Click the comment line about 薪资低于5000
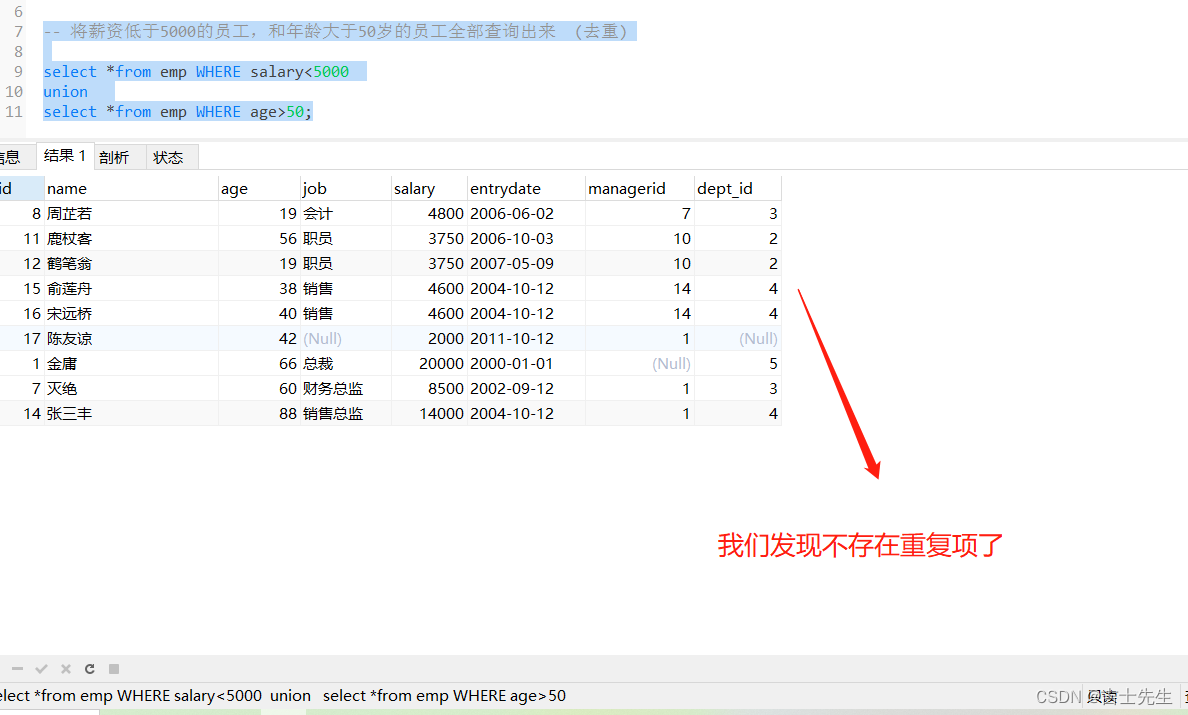 [x=336, y=31]
